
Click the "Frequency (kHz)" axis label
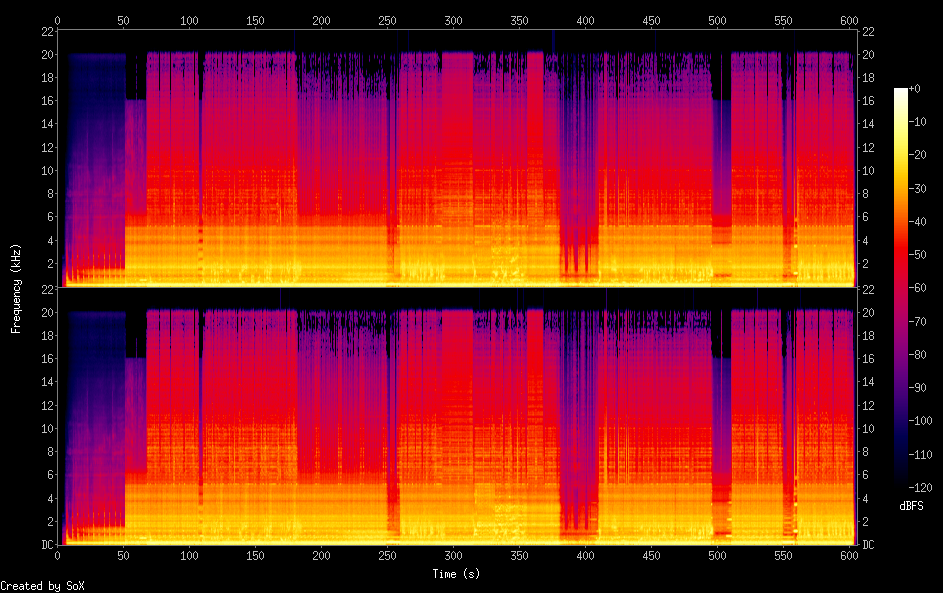tap(16, 288)
